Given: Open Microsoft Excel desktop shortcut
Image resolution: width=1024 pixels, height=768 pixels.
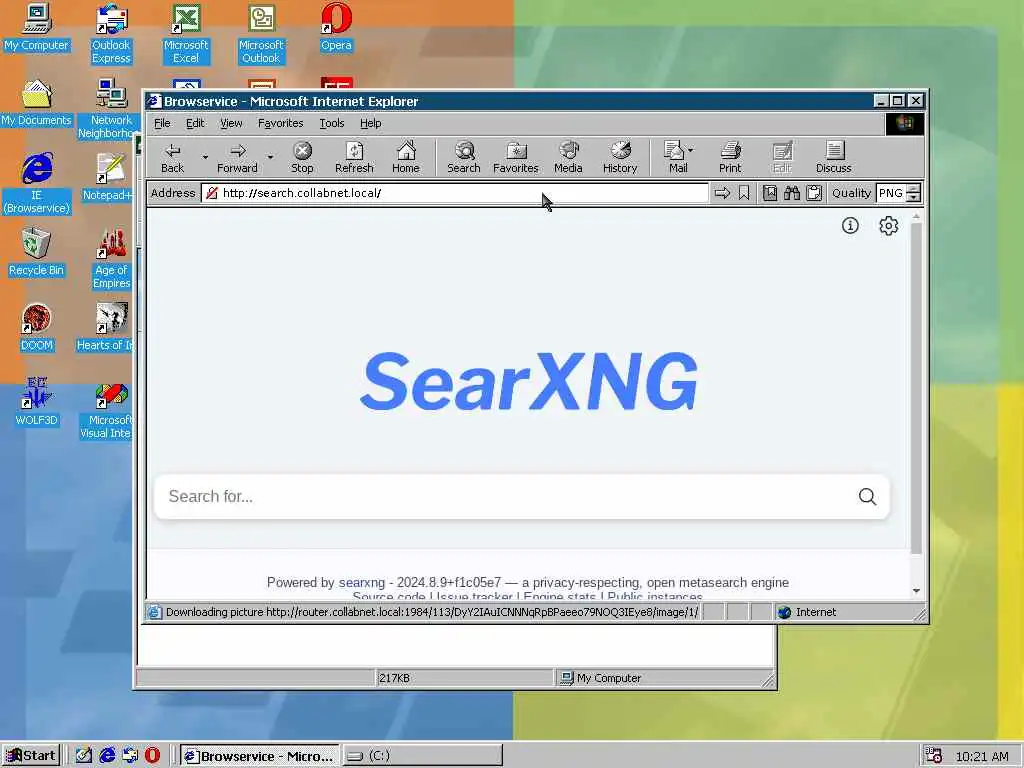Looking at the screenshot, I should click(186, 33).
